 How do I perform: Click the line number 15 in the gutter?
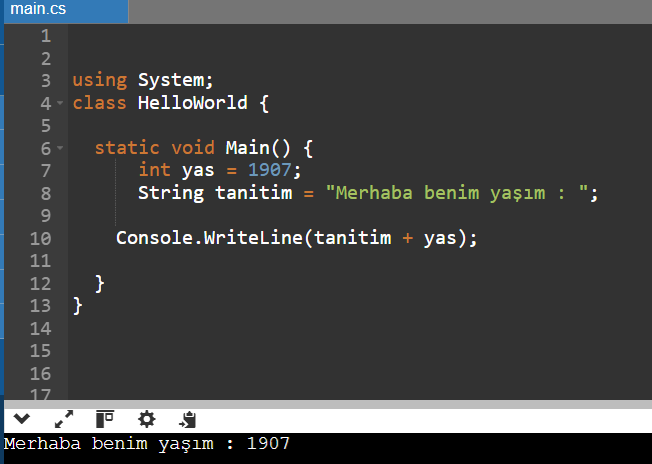pos(41,351)
